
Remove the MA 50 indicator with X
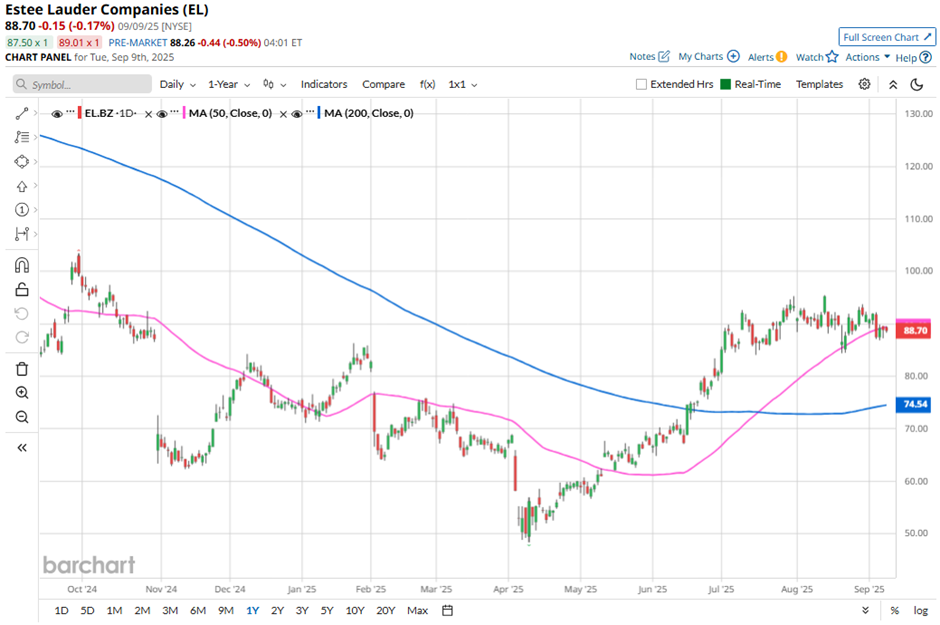click(283, 114)
